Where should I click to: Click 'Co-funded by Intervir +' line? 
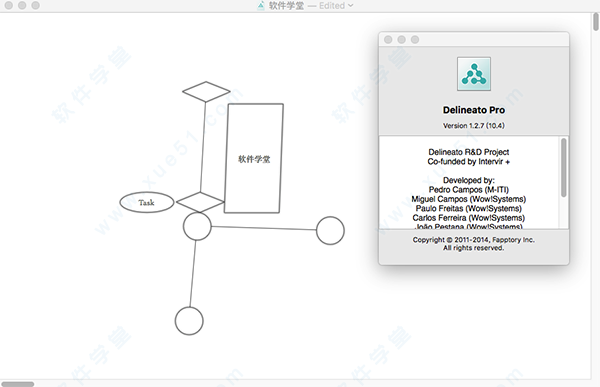469,162
